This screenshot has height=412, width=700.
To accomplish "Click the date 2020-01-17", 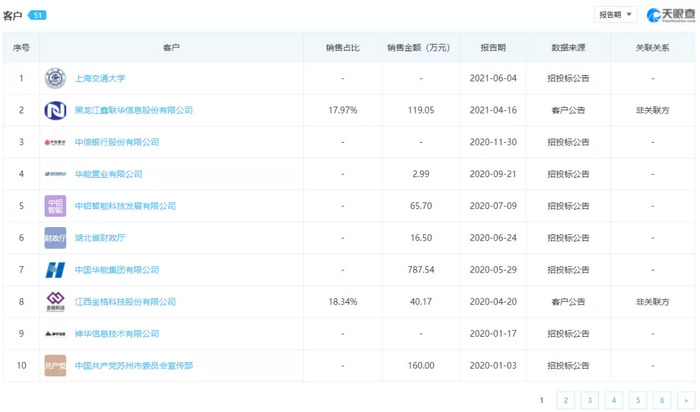I will point(493,334).
